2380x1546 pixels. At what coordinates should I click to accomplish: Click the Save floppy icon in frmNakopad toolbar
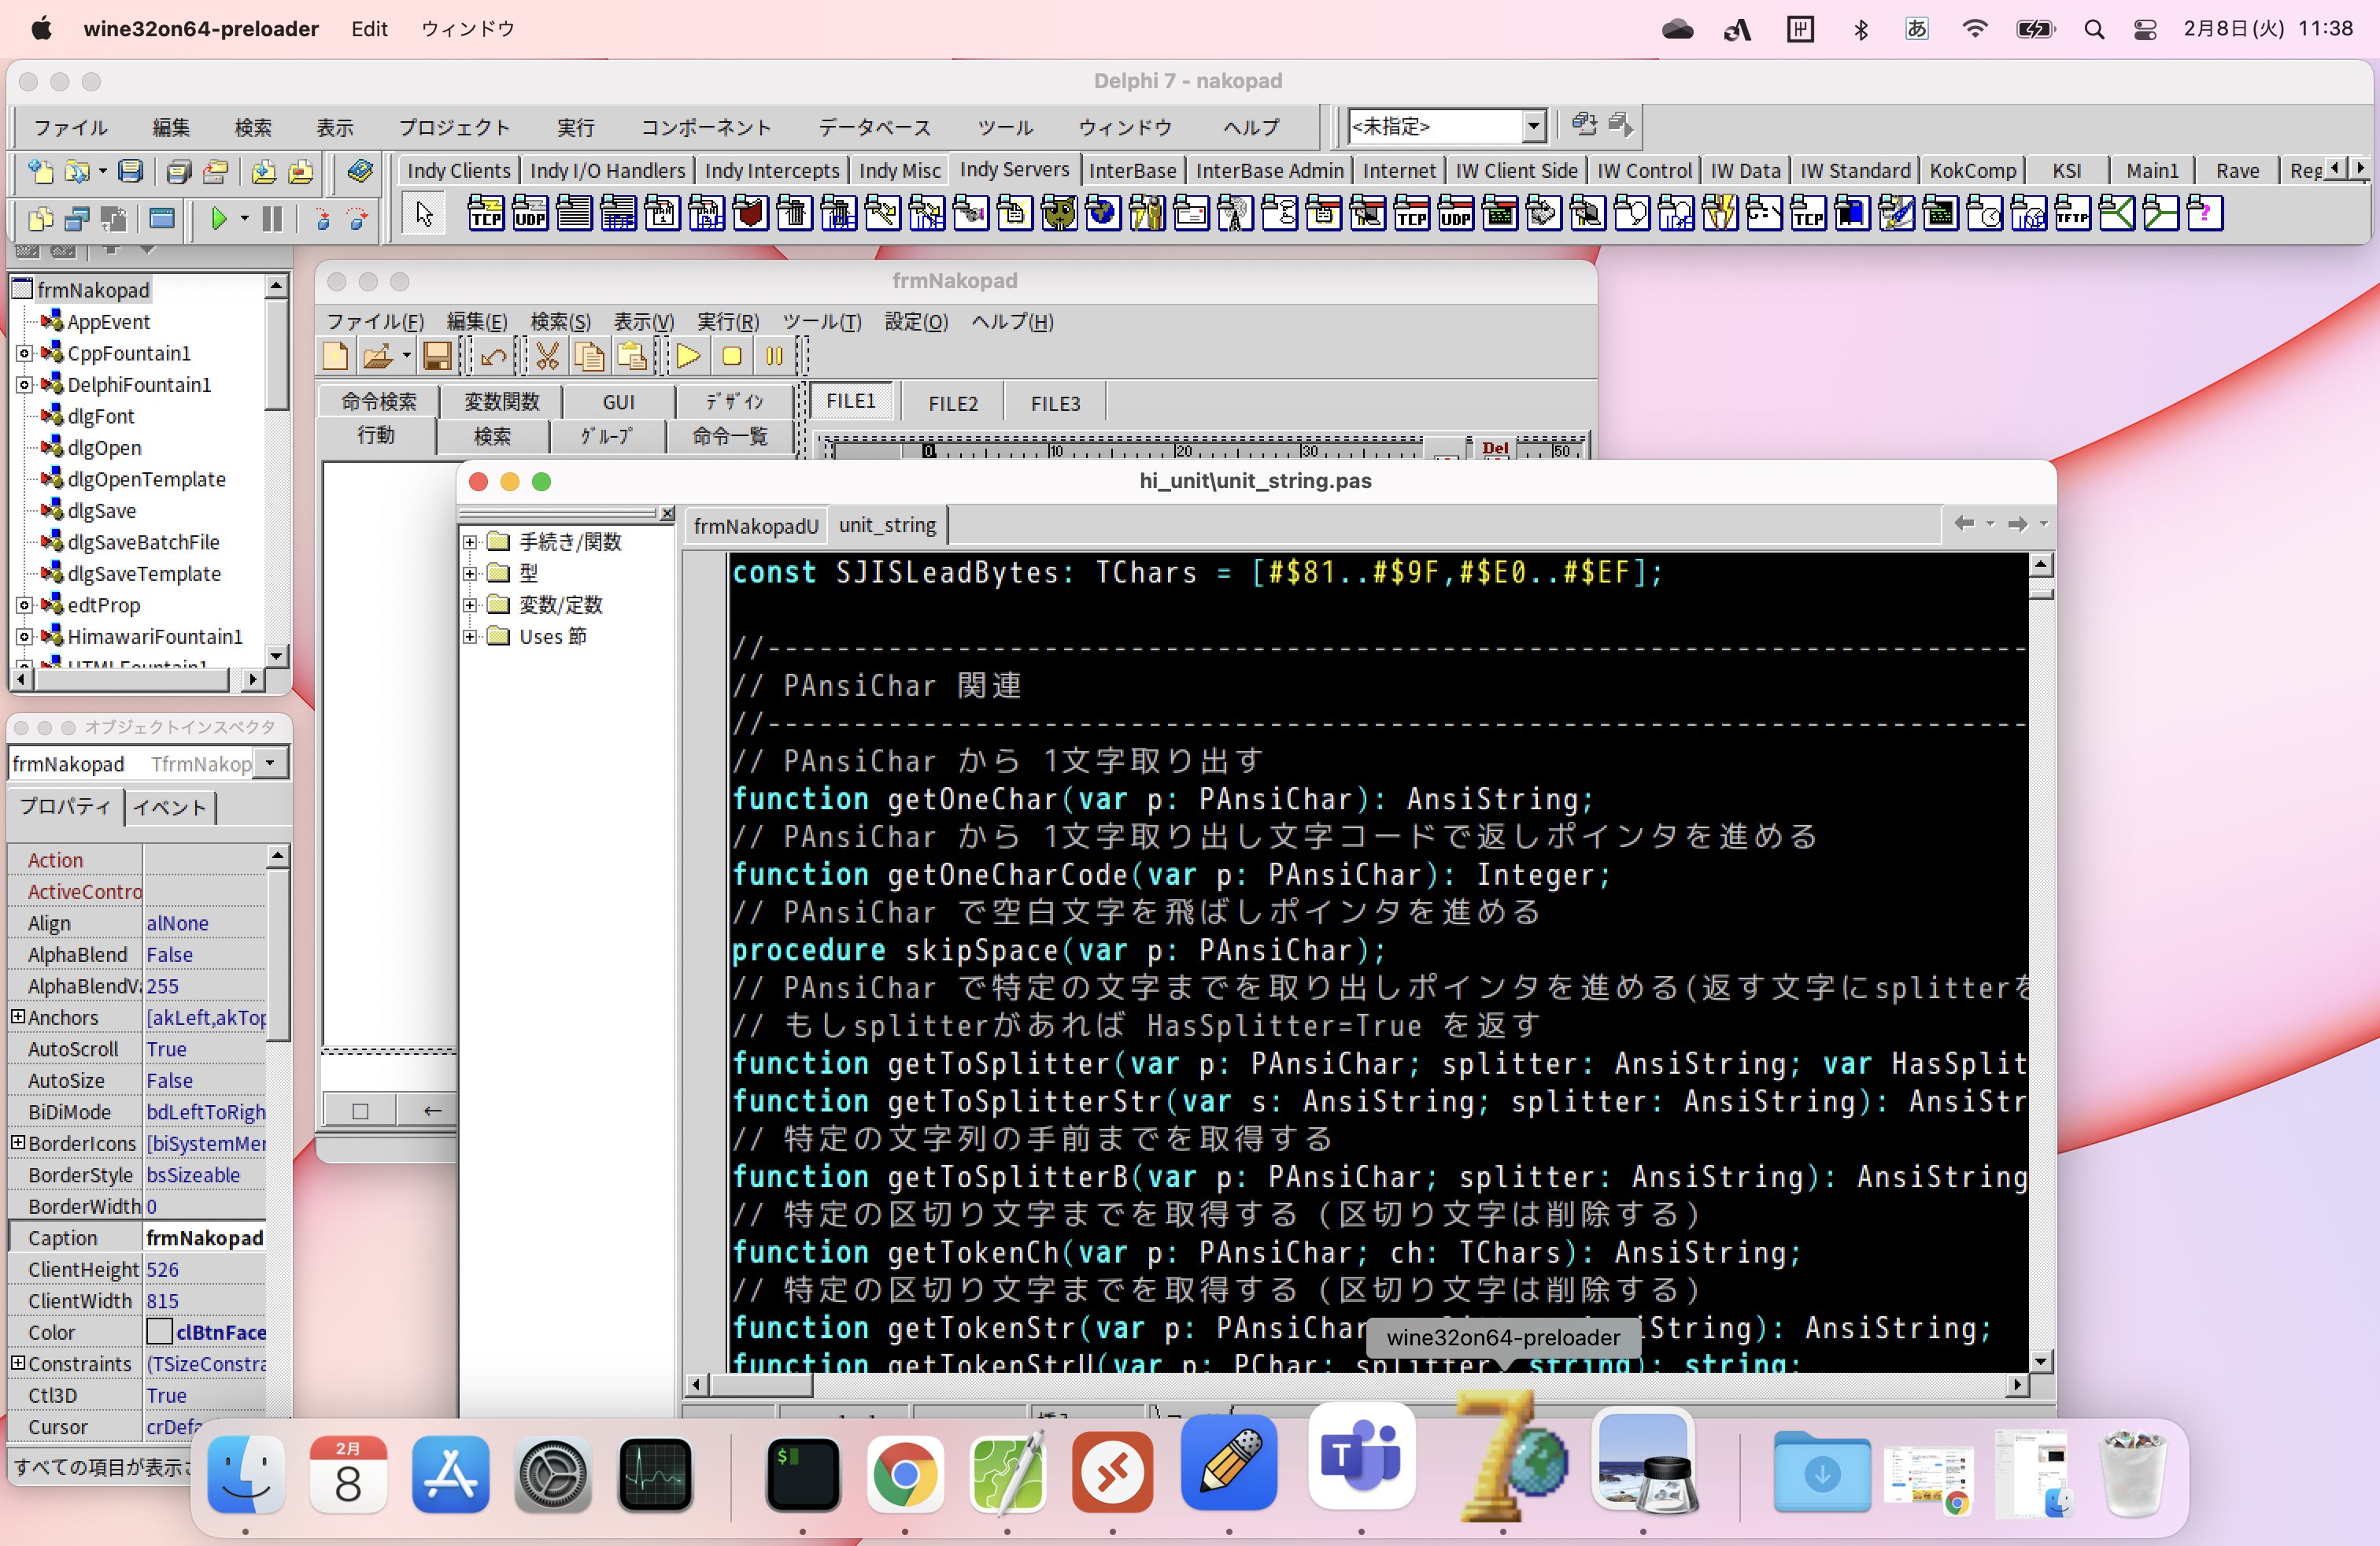click(437, 356)
